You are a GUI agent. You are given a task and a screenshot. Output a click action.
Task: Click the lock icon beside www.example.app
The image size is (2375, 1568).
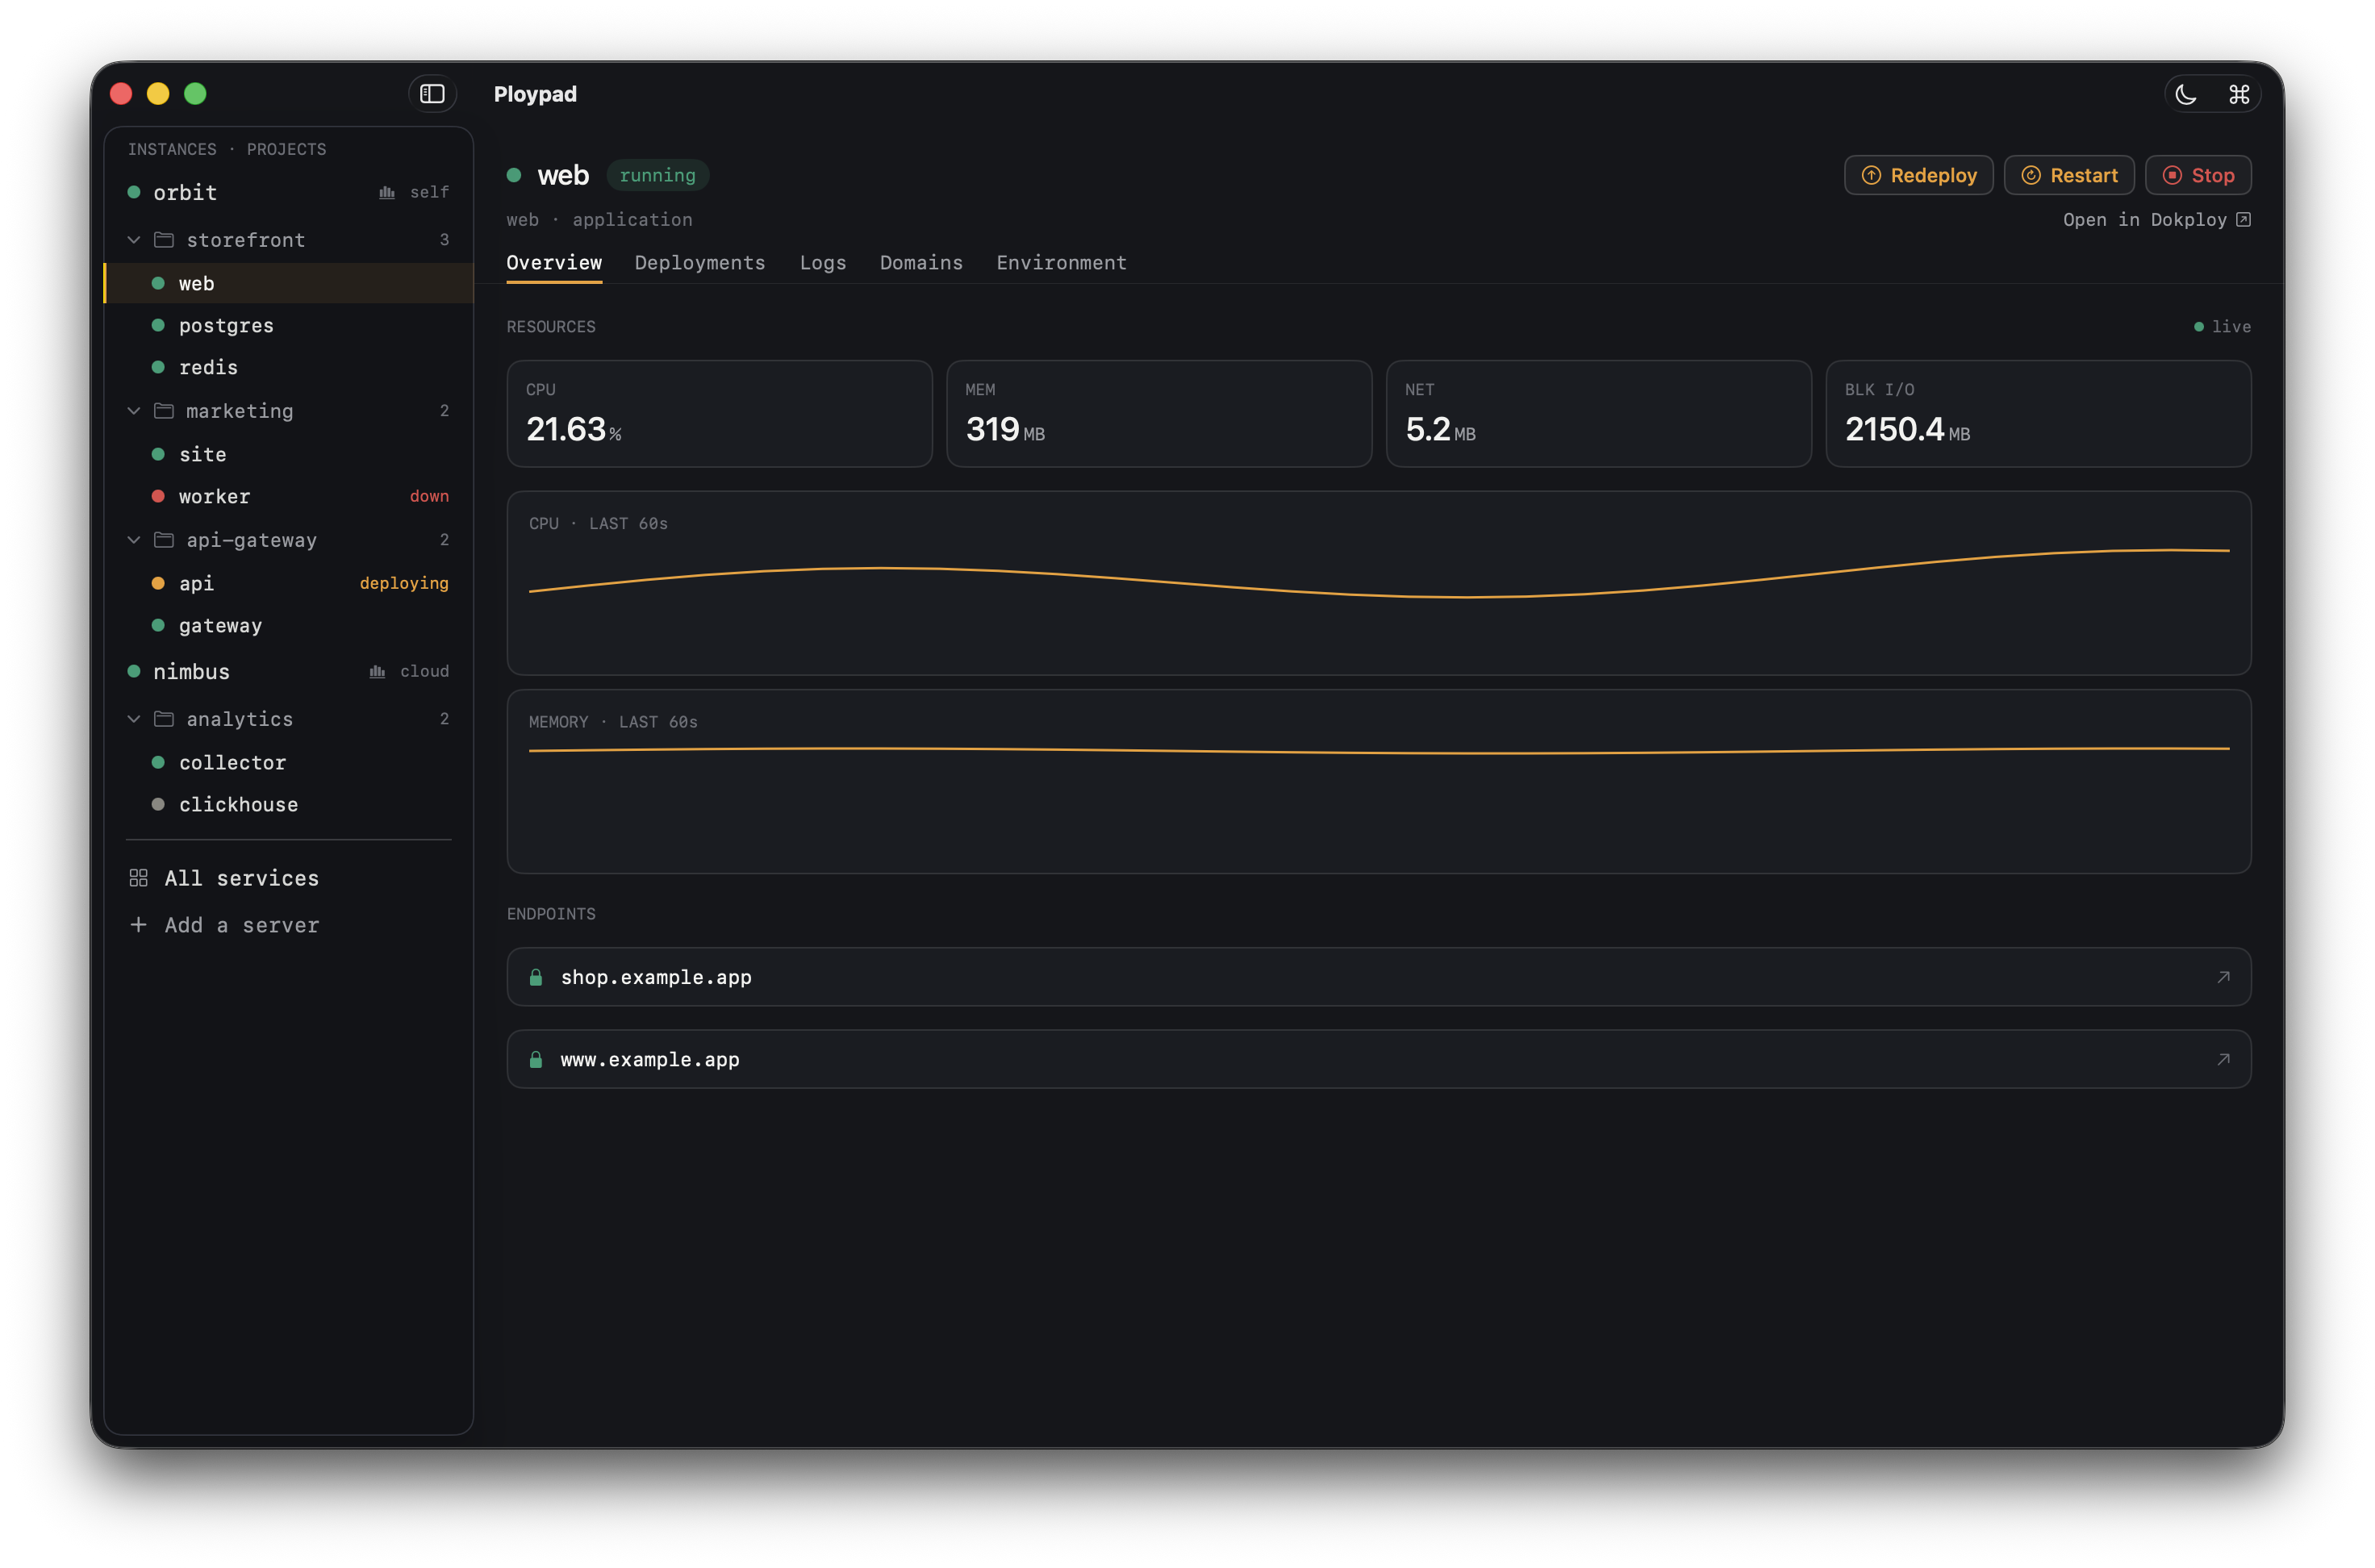point(536,1059)
